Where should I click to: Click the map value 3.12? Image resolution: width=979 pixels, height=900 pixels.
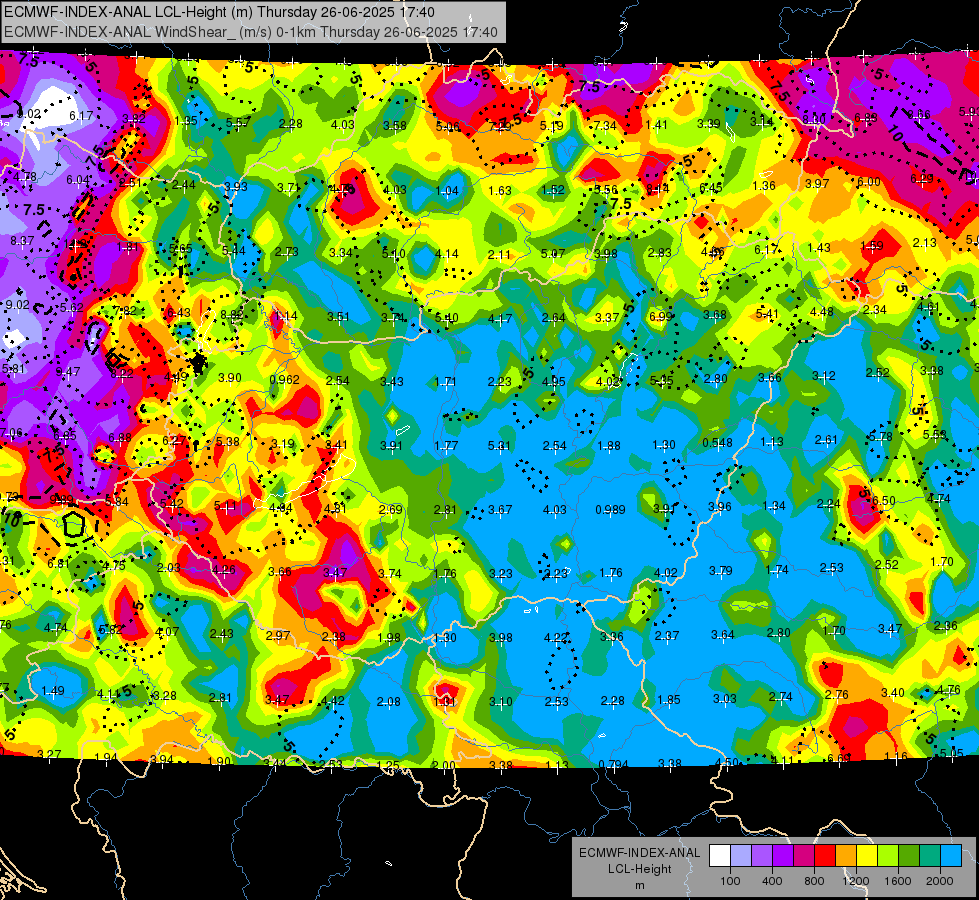[x=824, y=375]
